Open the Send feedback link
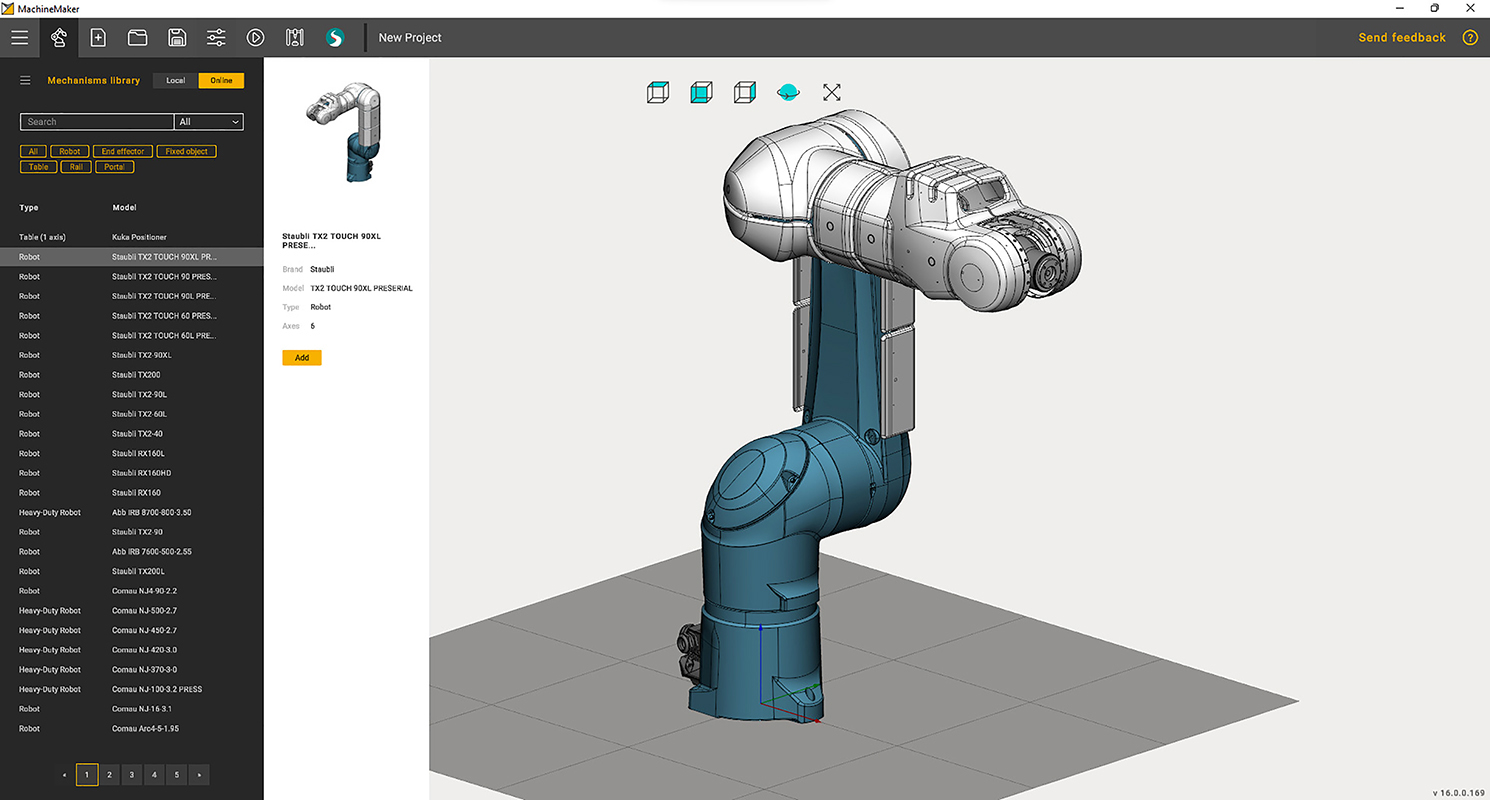Screen dimensions: 1490x800 point(1402,37)
